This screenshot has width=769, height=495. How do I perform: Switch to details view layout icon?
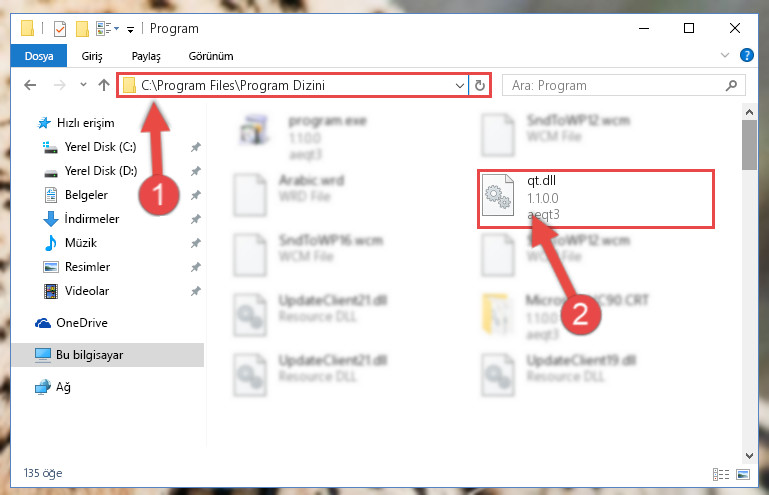pos(721,474)
